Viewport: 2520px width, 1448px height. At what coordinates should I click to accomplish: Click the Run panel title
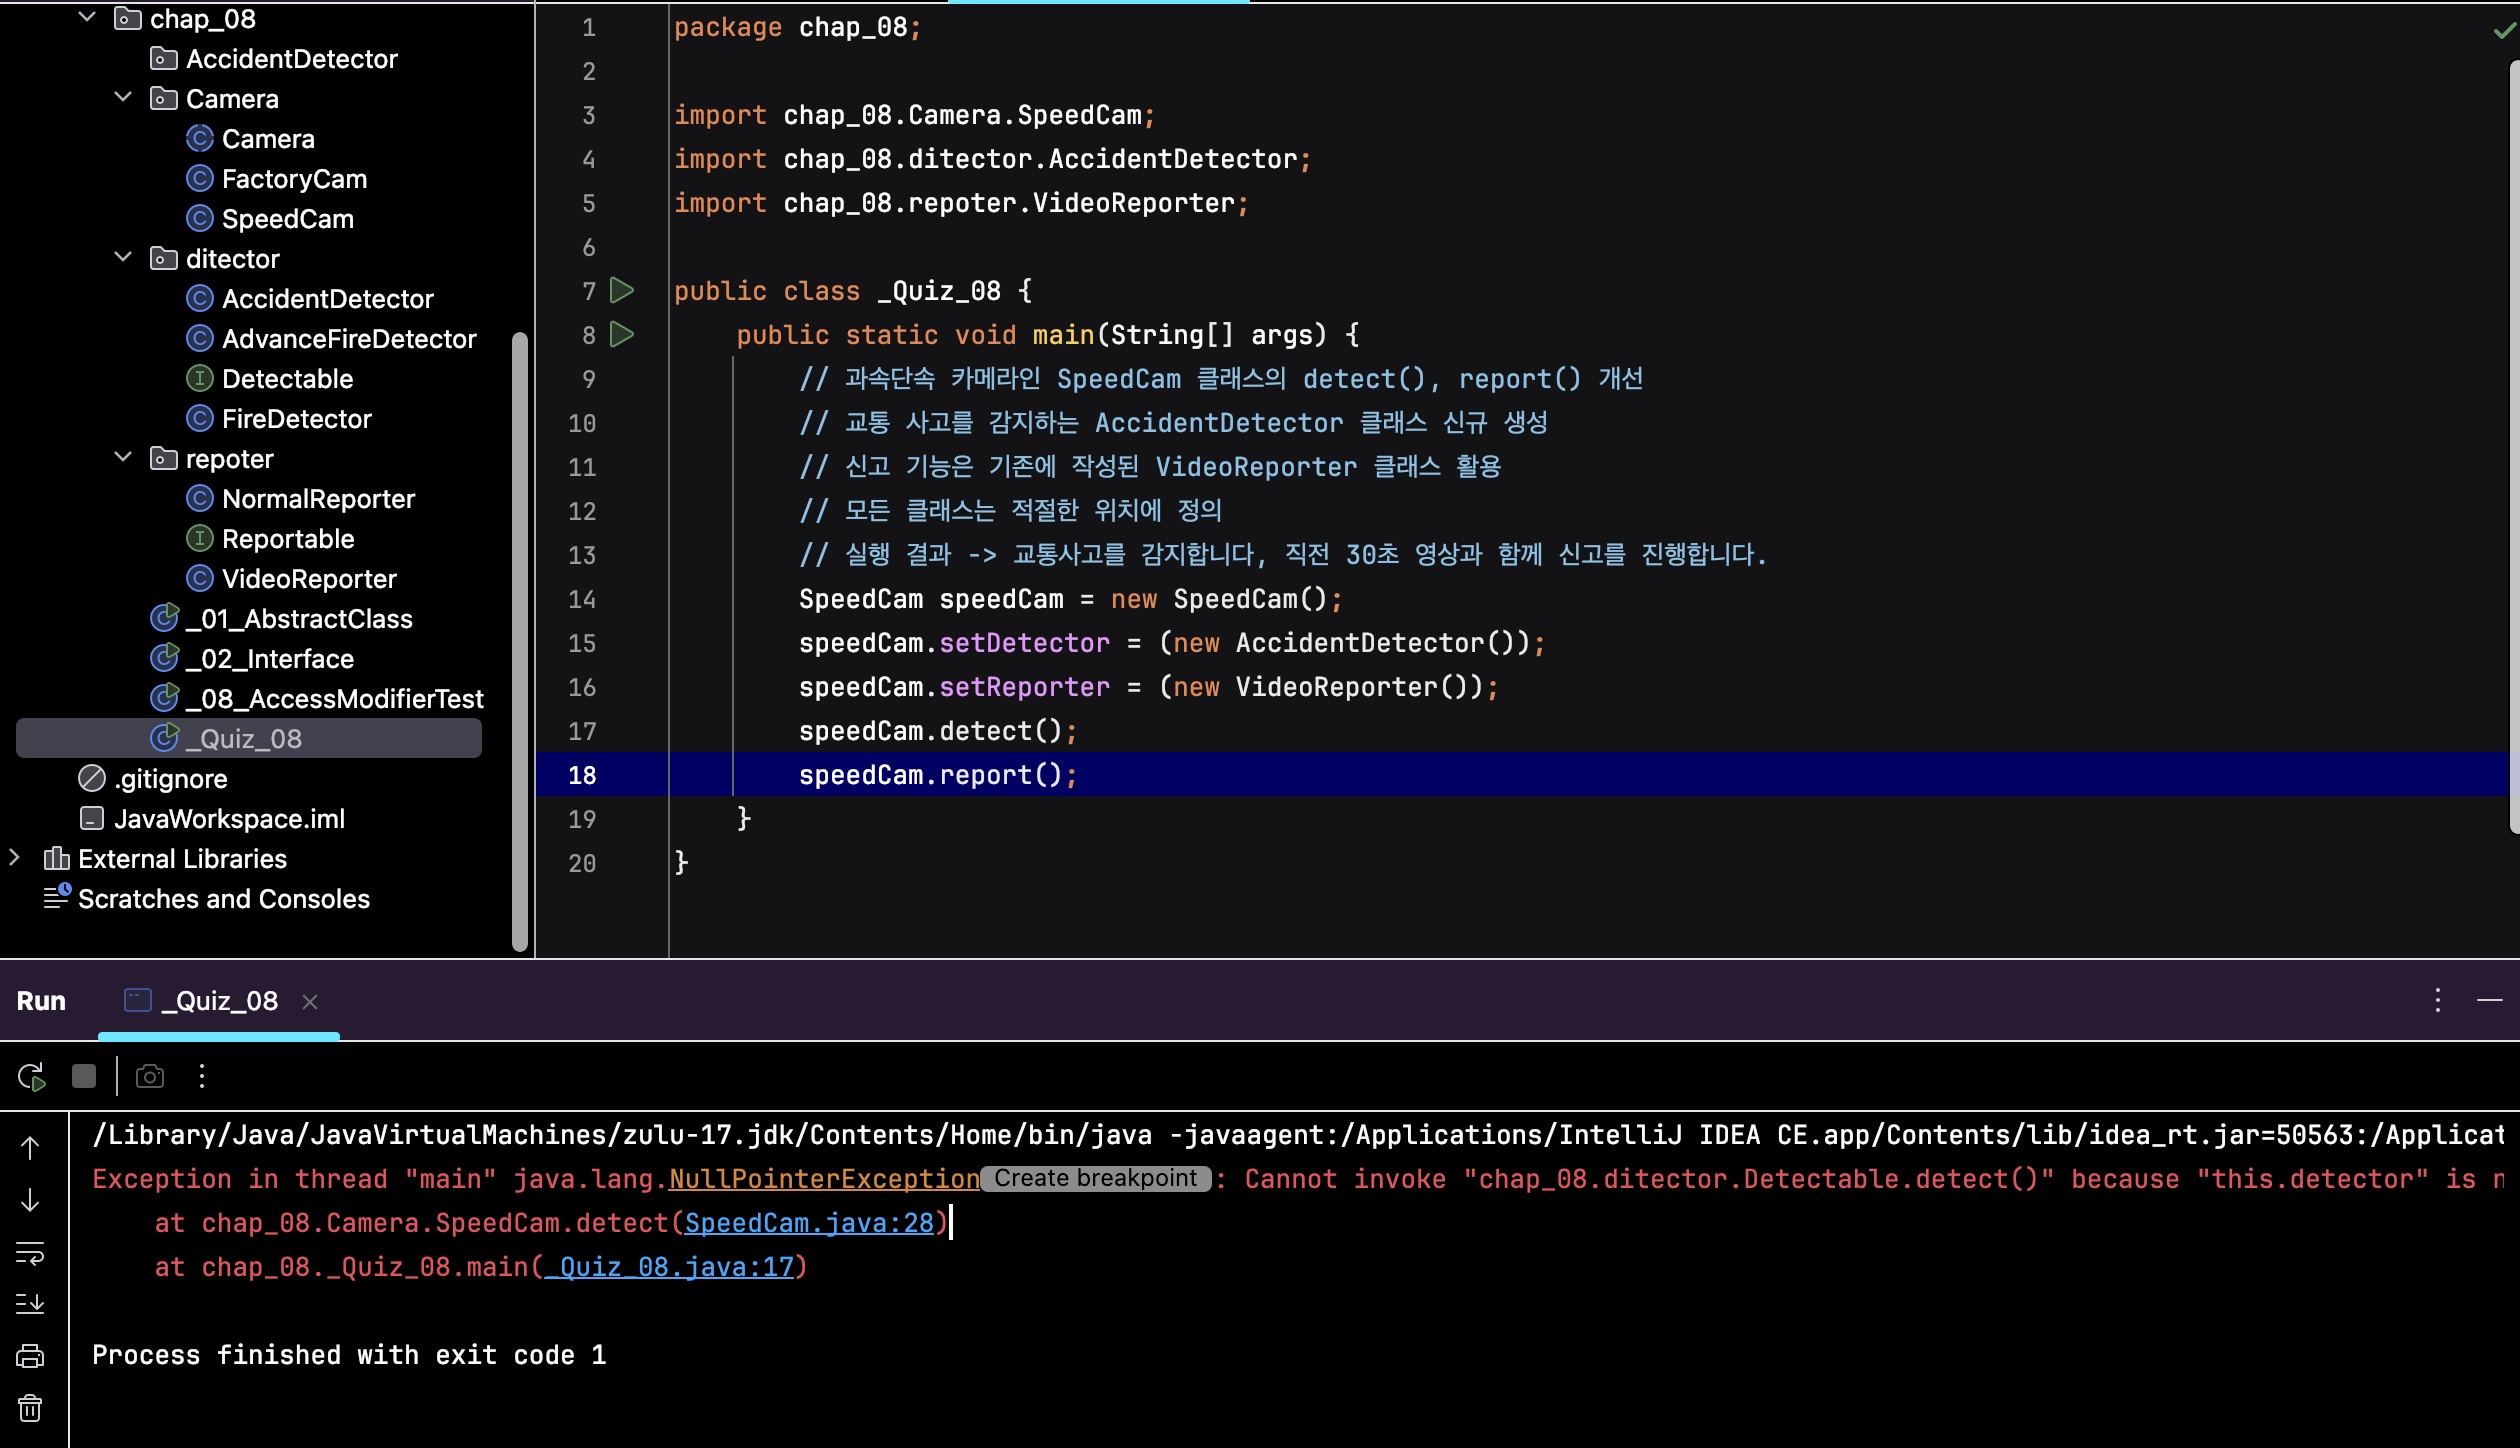[41, 1001]
